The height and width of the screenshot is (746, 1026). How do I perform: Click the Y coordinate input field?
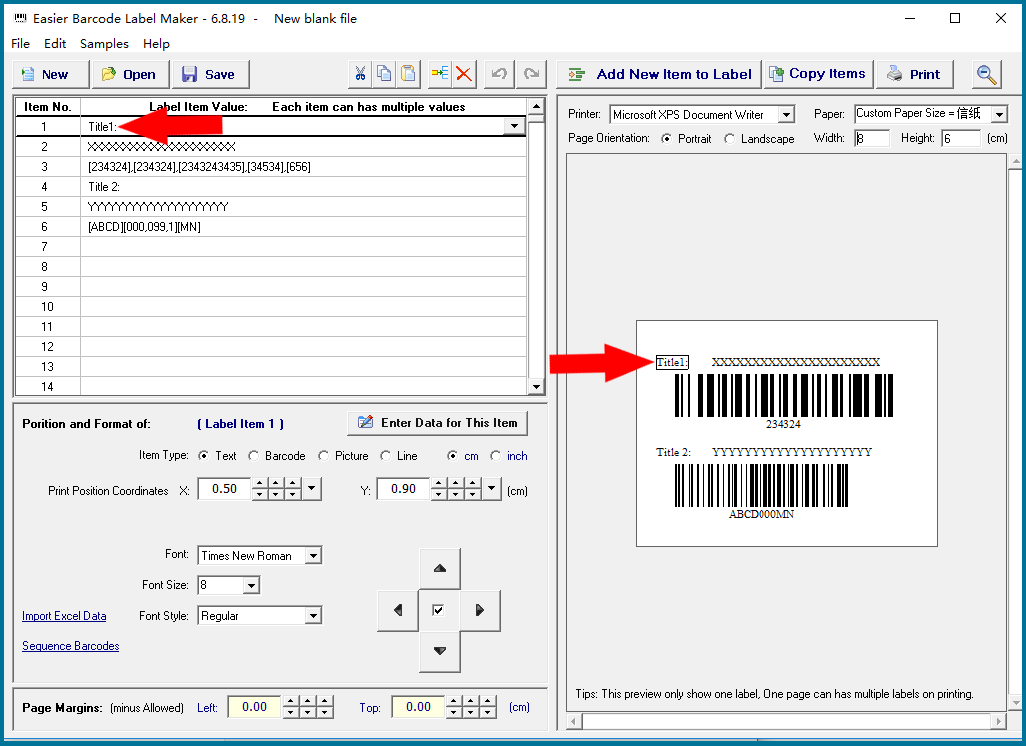403,489
